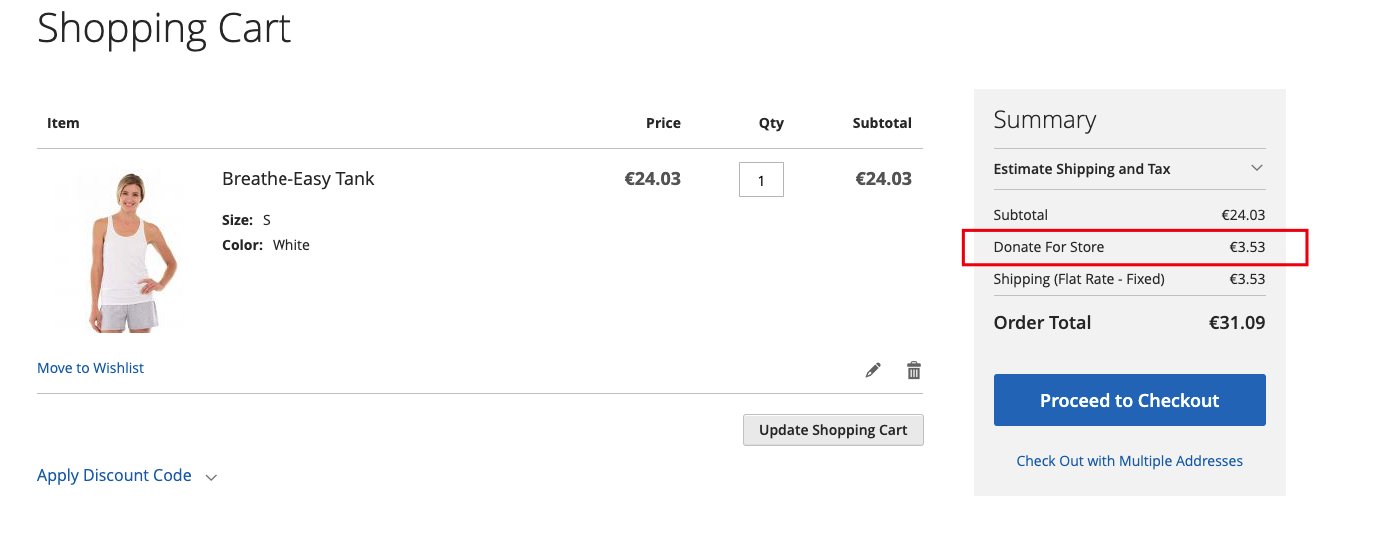Select the Shipping (Flat Rate - Fixed) row label
The image size is (1373, 536).
tap(1078, 279)
